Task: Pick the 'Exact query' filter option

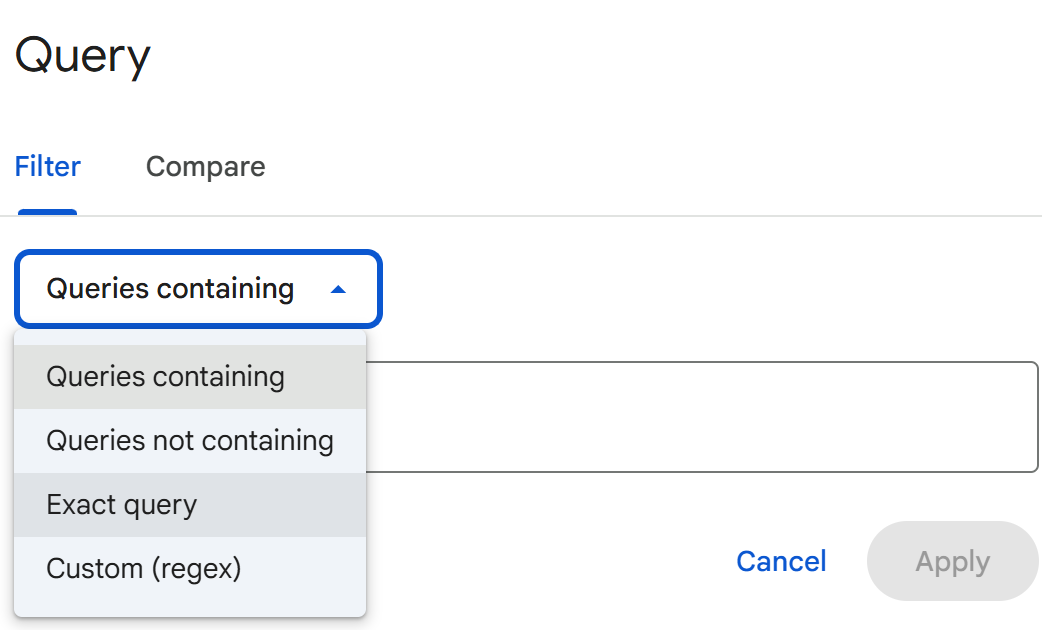Action: click(x=122, y=505)
